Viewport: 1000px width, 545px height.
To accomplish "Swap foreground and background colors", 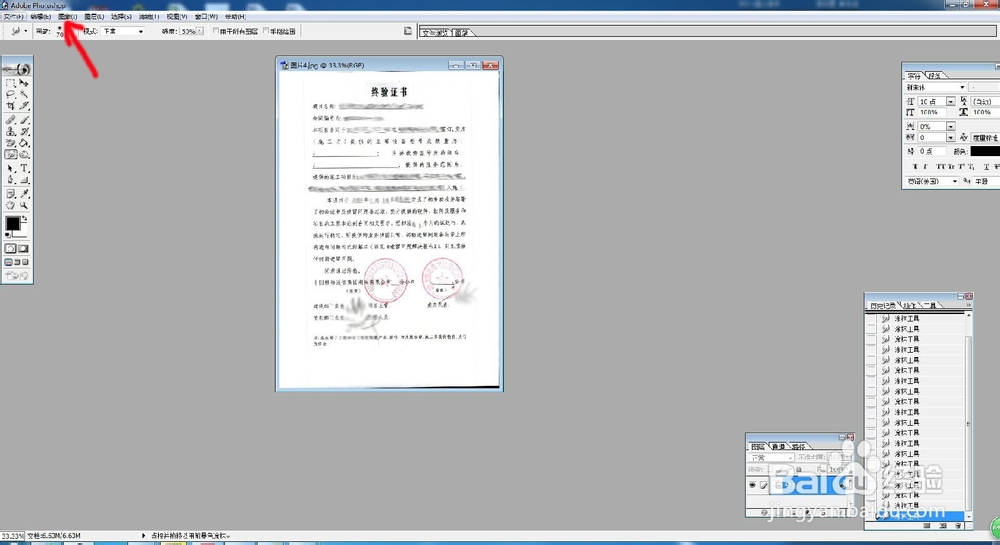I will point(25,219).
